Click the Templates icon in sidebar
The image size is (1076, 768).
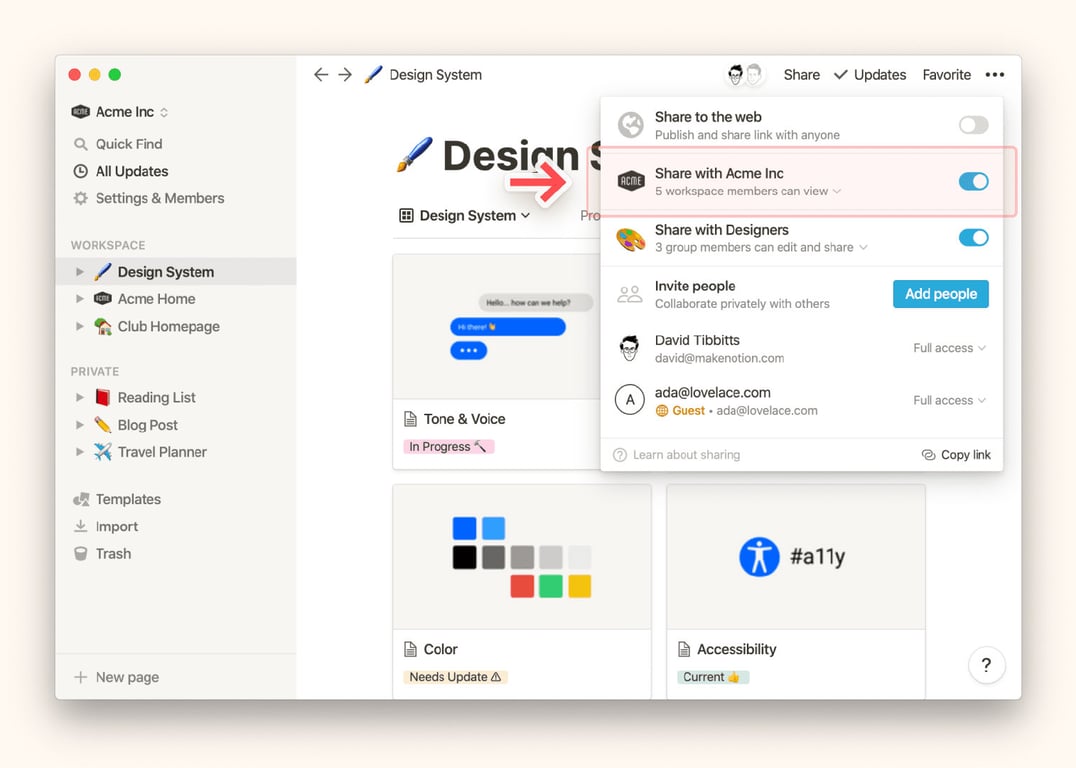81,500
